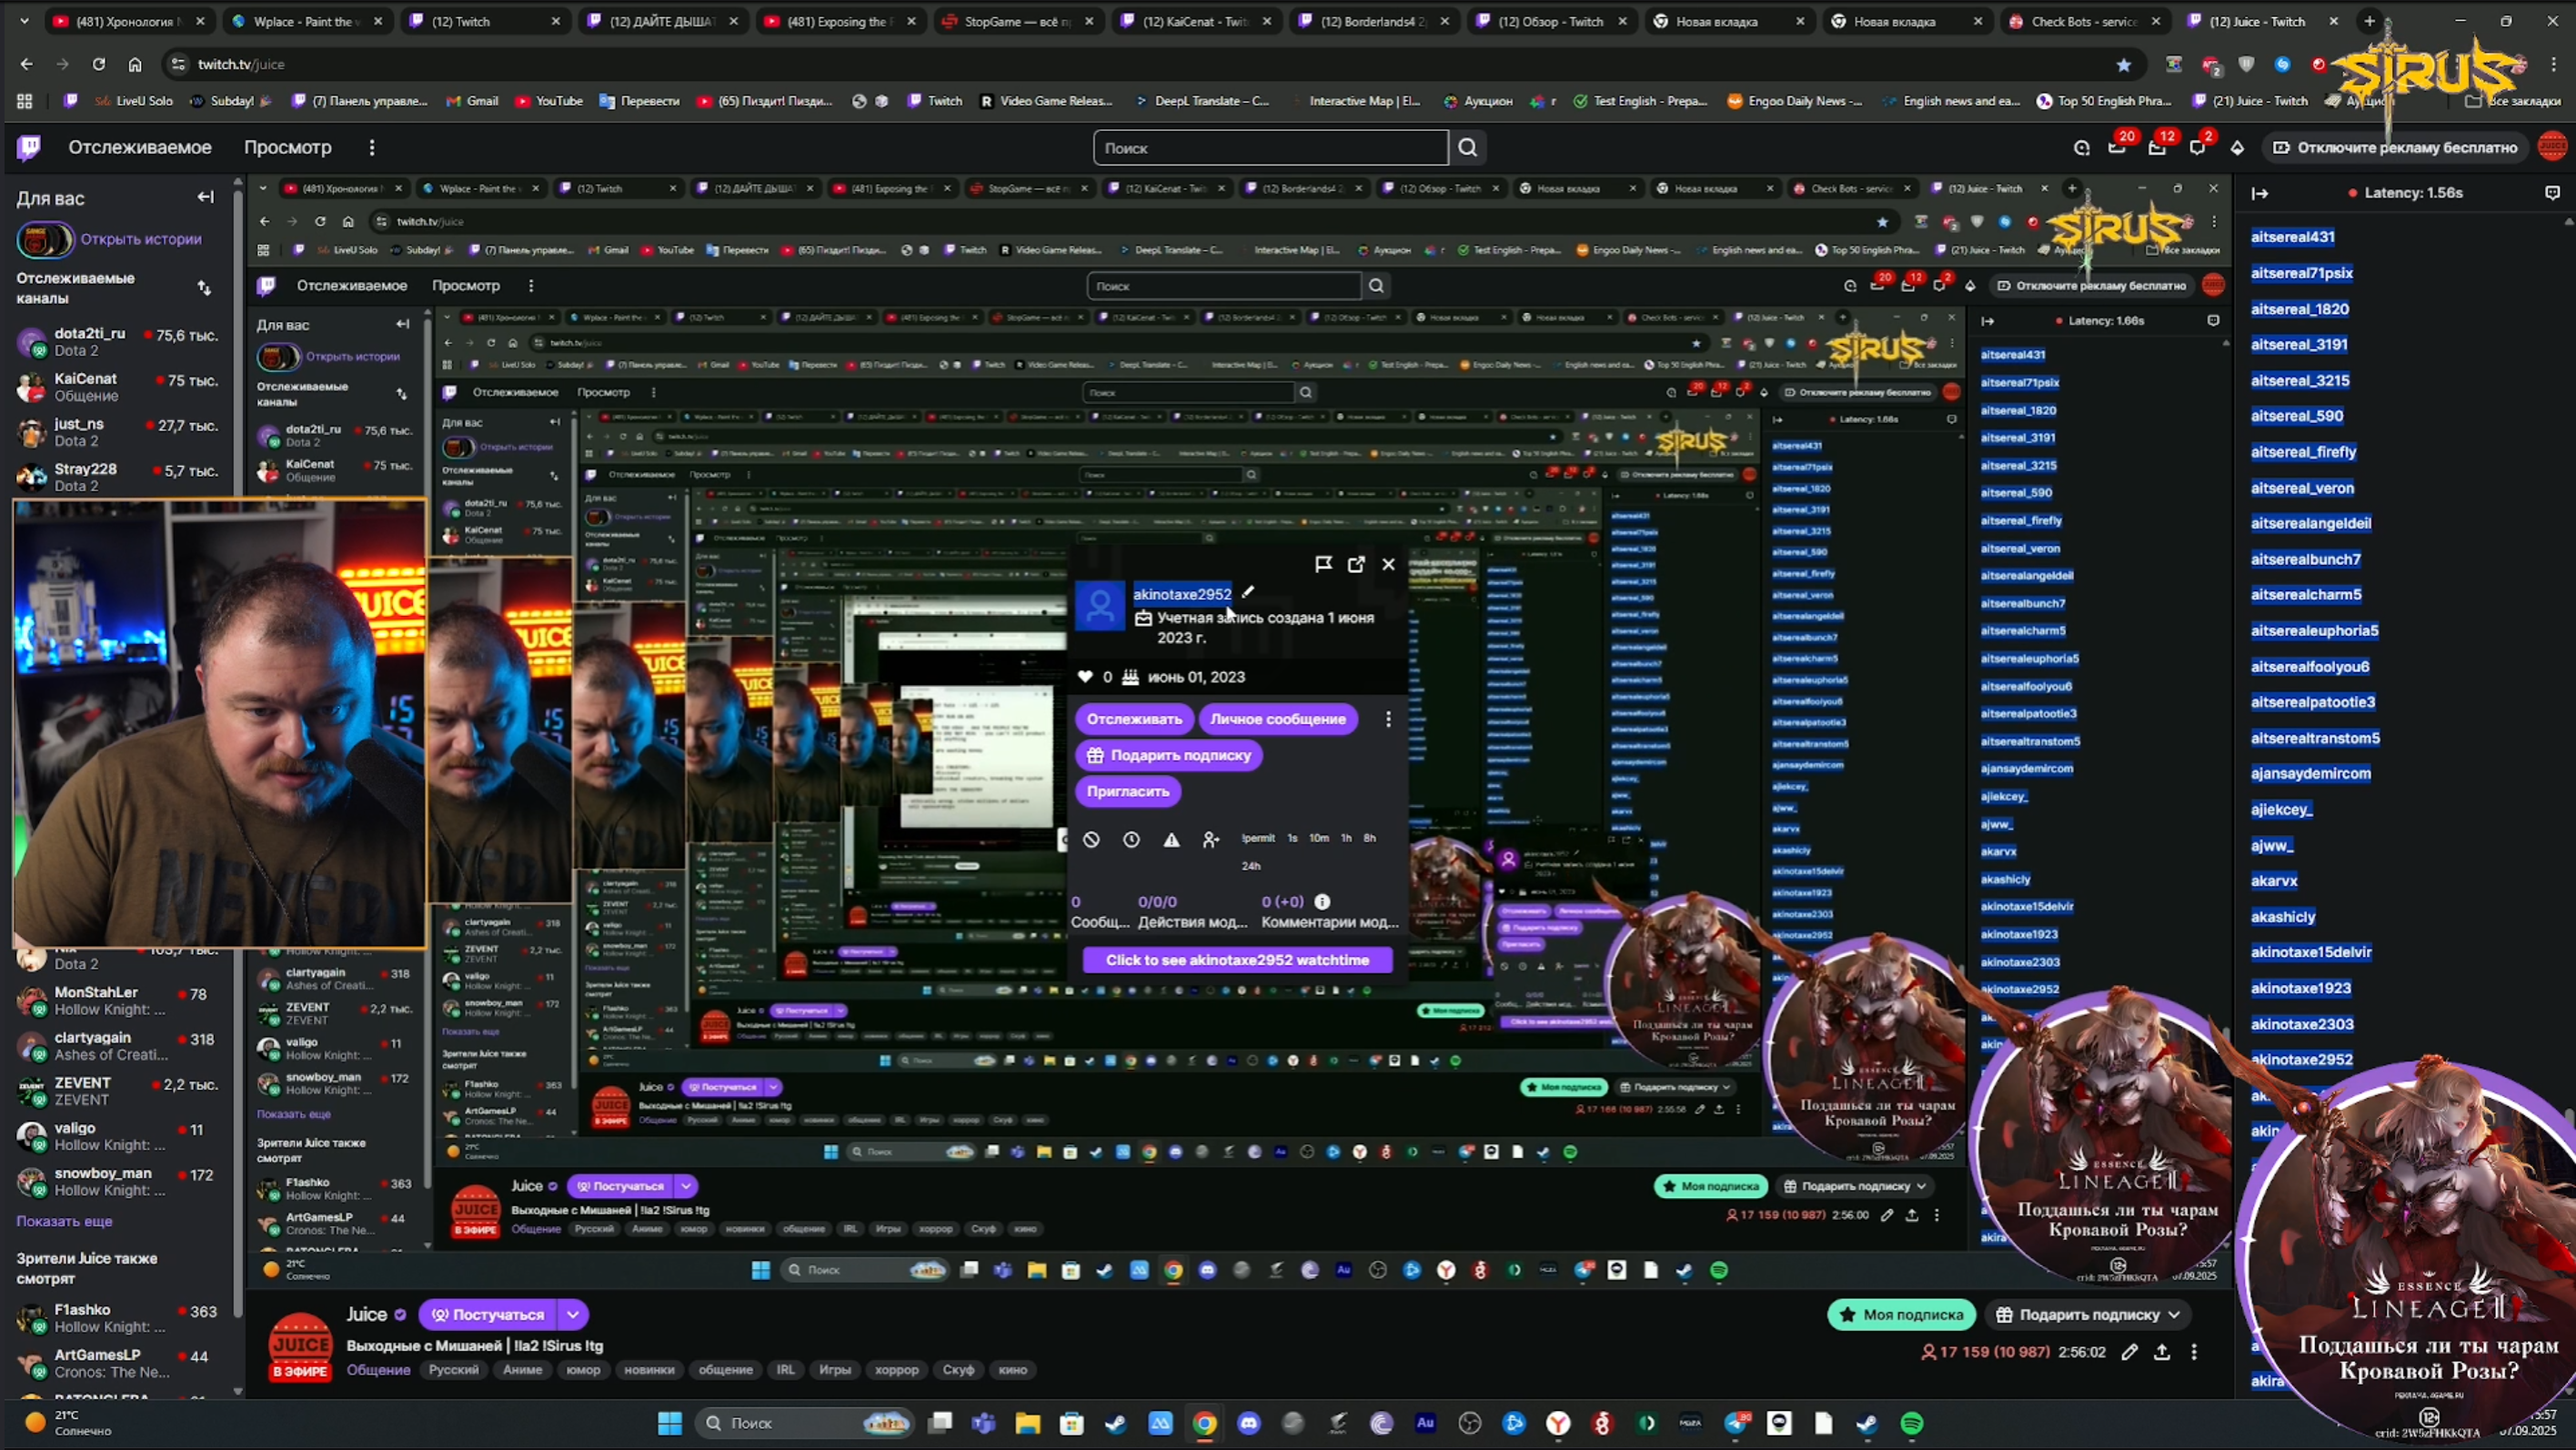Open notifications icon with badge 20 in the outermost header
Screen dimensions: 2576x1450
point(2117,148)
